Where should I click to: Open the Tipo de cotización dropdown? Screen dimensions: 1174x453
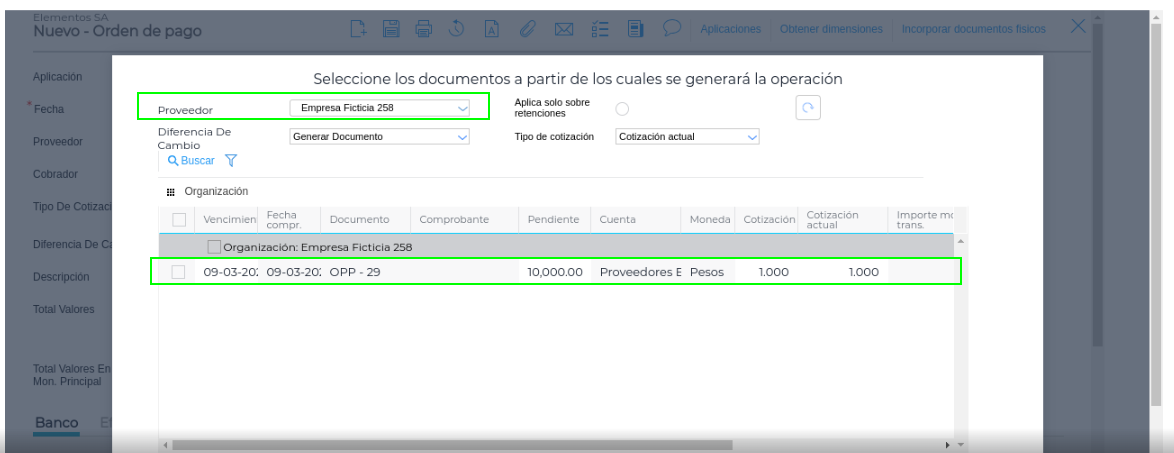(687, 137)
